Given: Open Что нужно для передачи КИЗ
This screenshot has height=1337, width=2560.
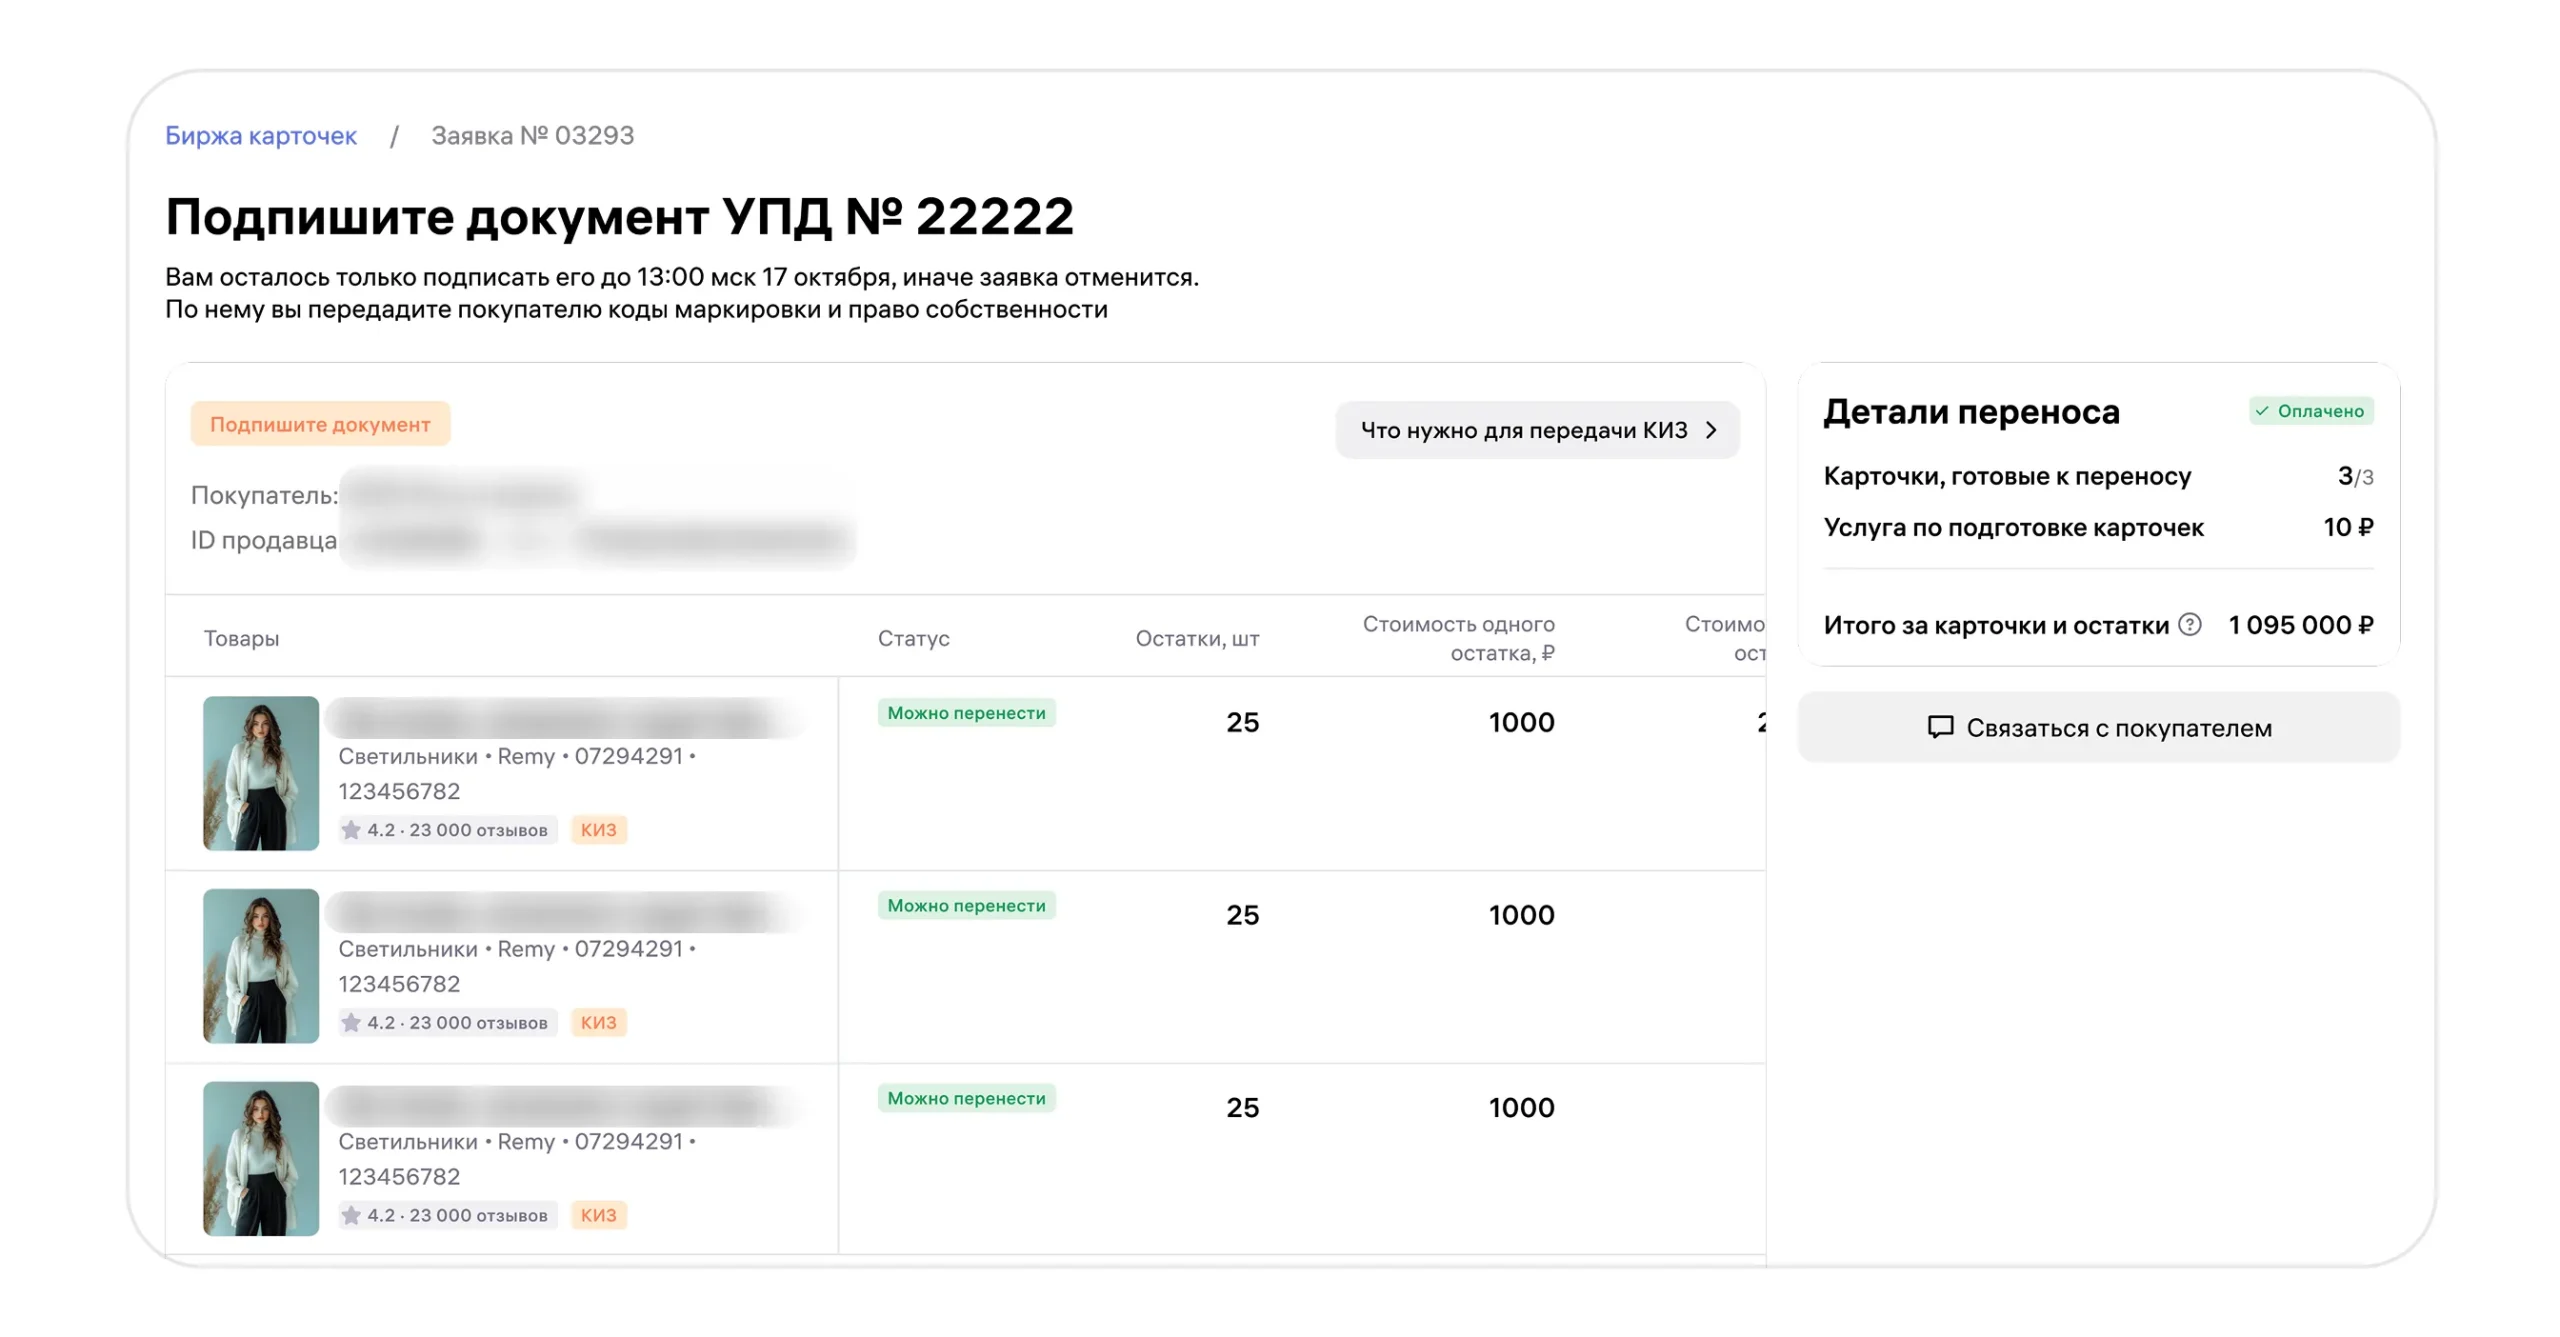Looking at the screenshot, I should point(1536,430).
